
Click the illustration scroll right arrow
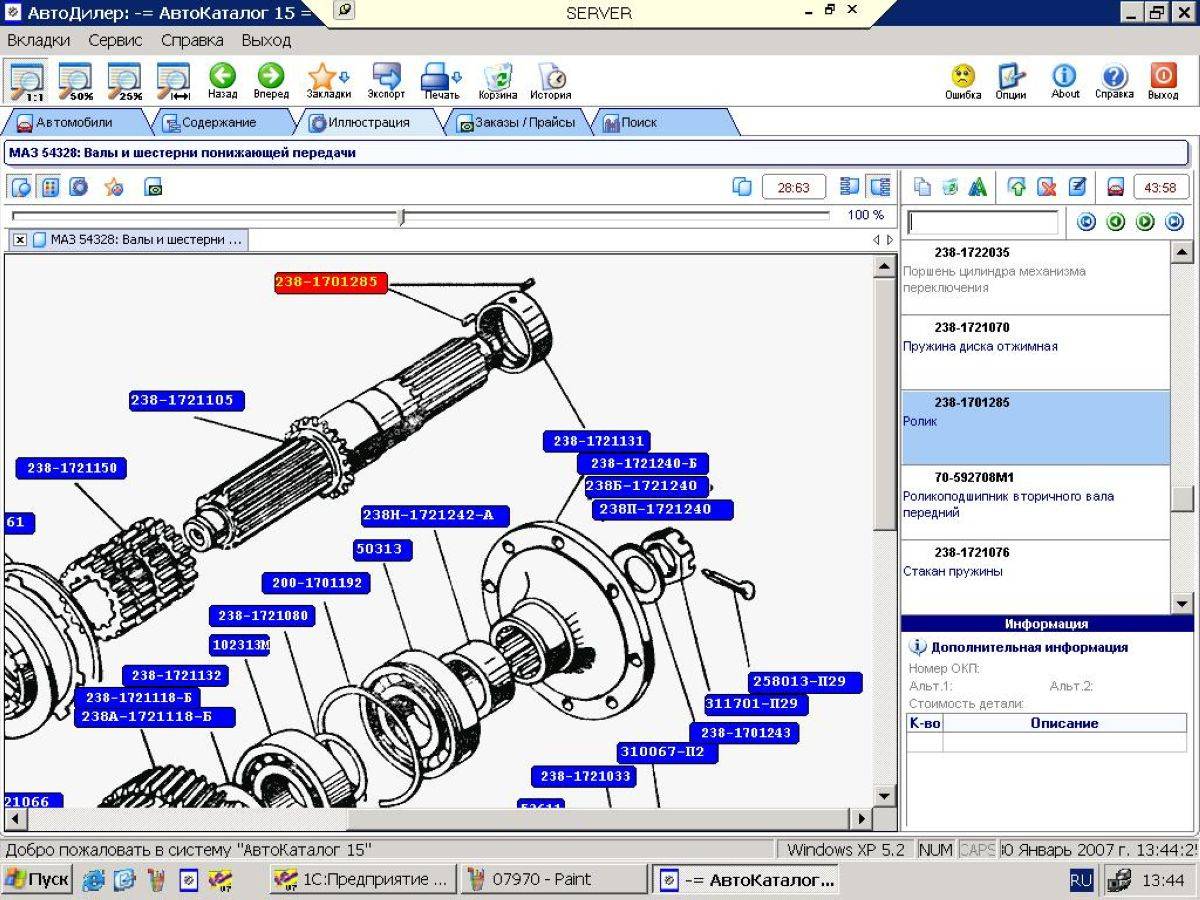point(862,819)
